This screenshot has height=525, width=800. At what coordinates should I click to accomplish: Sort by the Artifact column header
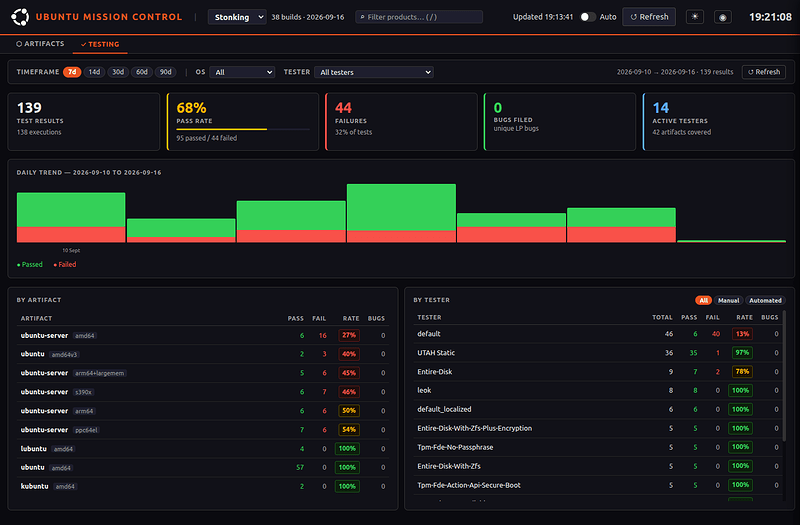[36, 318]
